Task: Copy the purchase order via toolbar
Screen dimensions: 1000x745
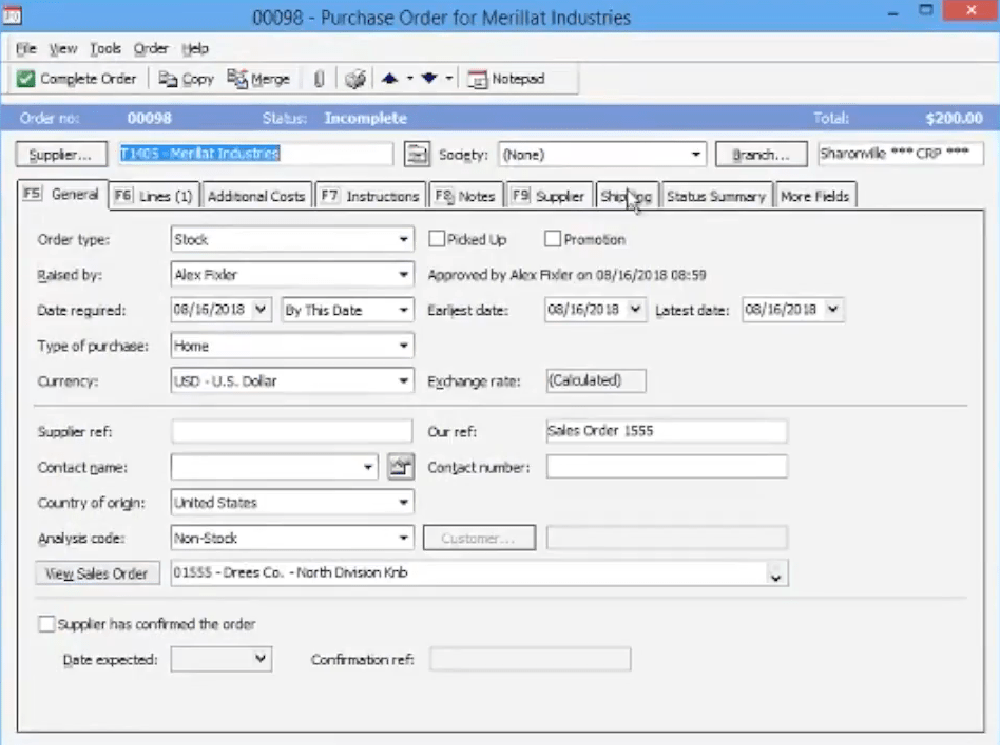Action: 186,79
